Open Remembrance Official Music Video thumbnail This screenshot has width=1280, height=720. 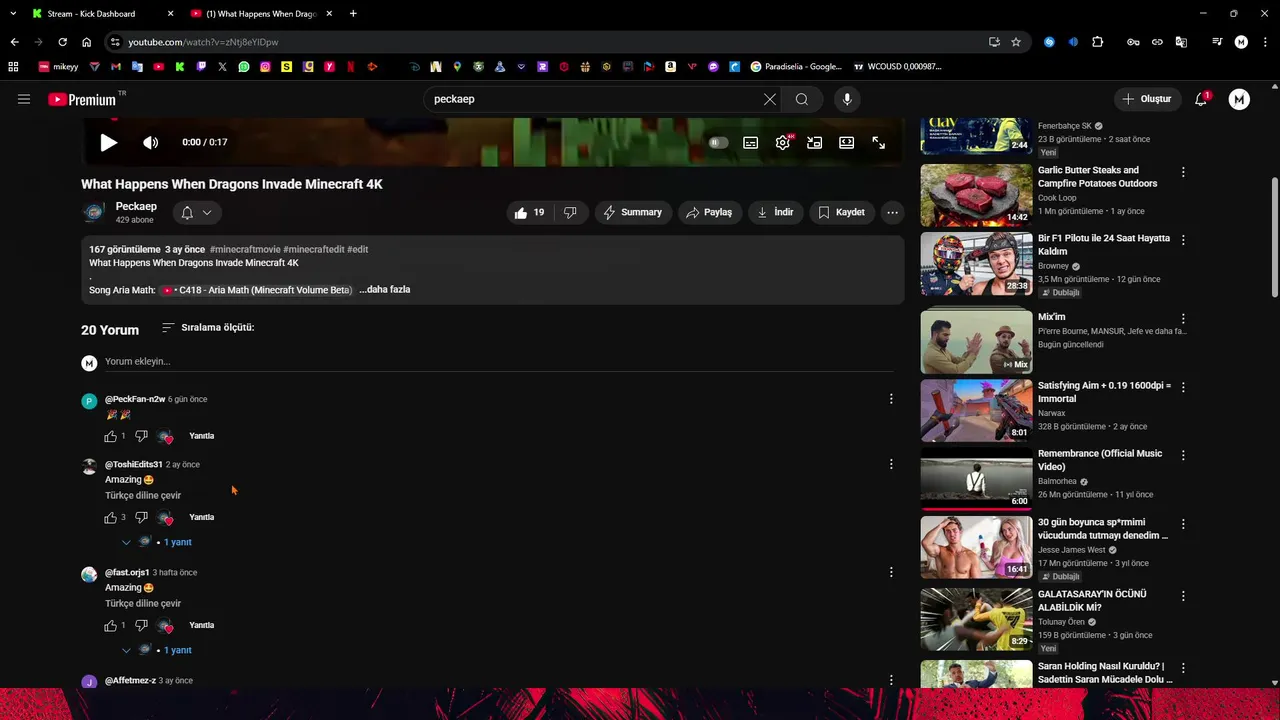click(x=976, y=479)
